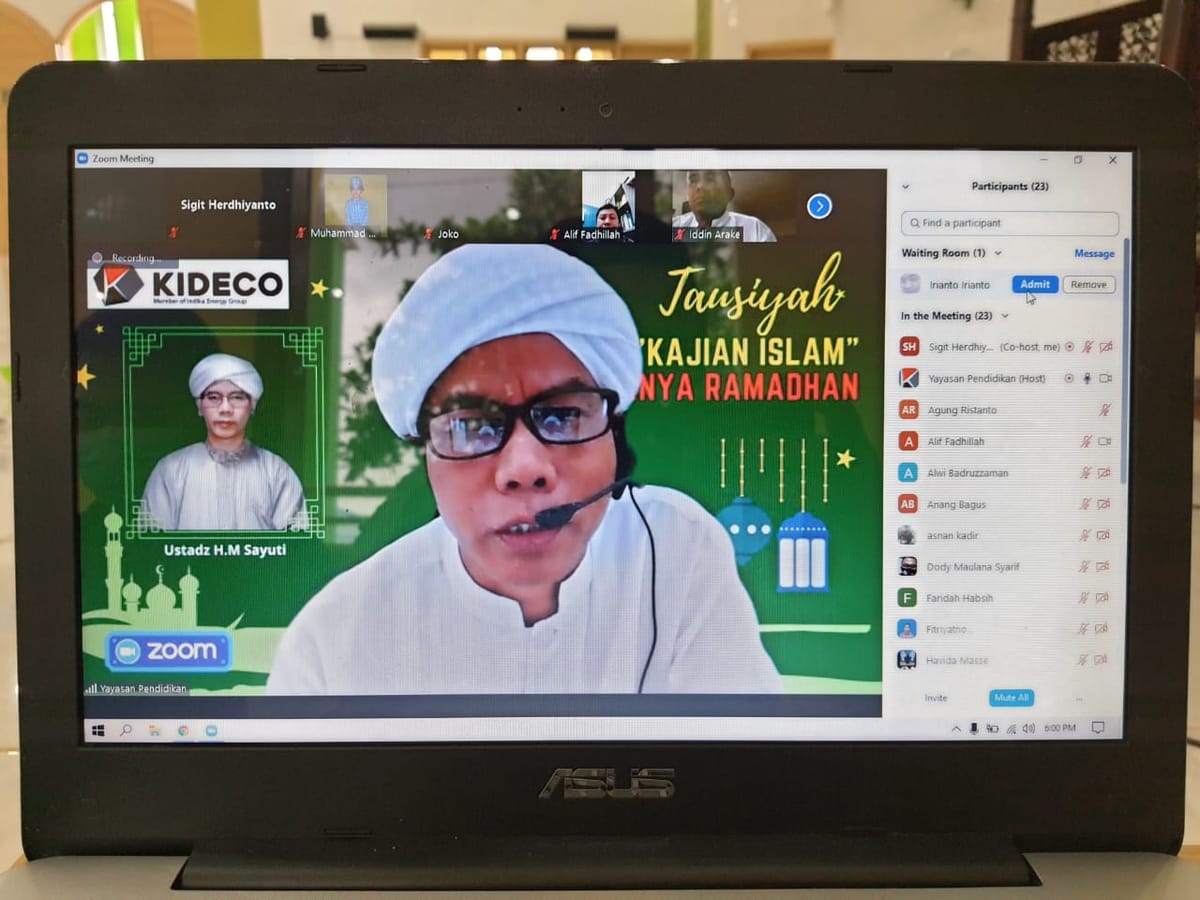Click the co-host indicator dot beside Sigit Herdhiy...
Image resolution: width=1200 pixels, height=900 pixels.
1069,347
